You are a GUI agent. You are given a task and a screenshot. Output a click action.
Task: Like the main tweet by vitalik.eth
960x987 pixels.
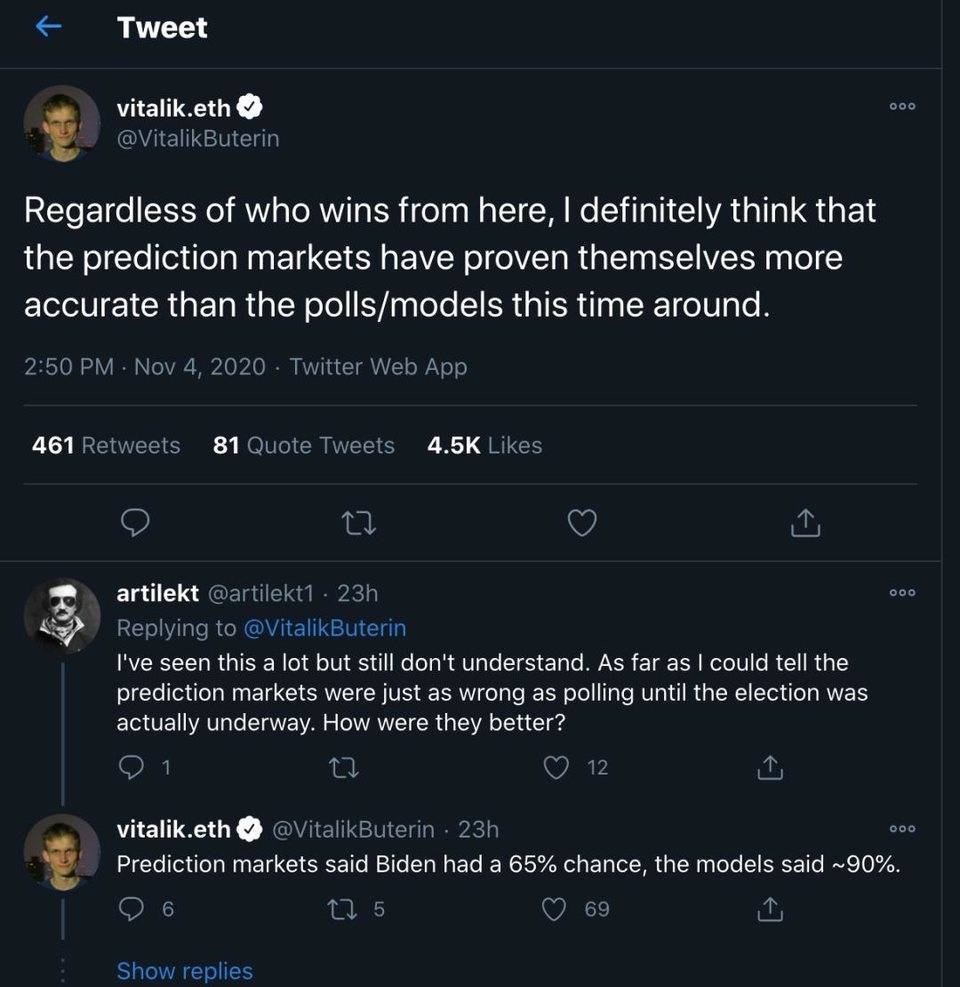pyautogui.click(x=582, y=522)
